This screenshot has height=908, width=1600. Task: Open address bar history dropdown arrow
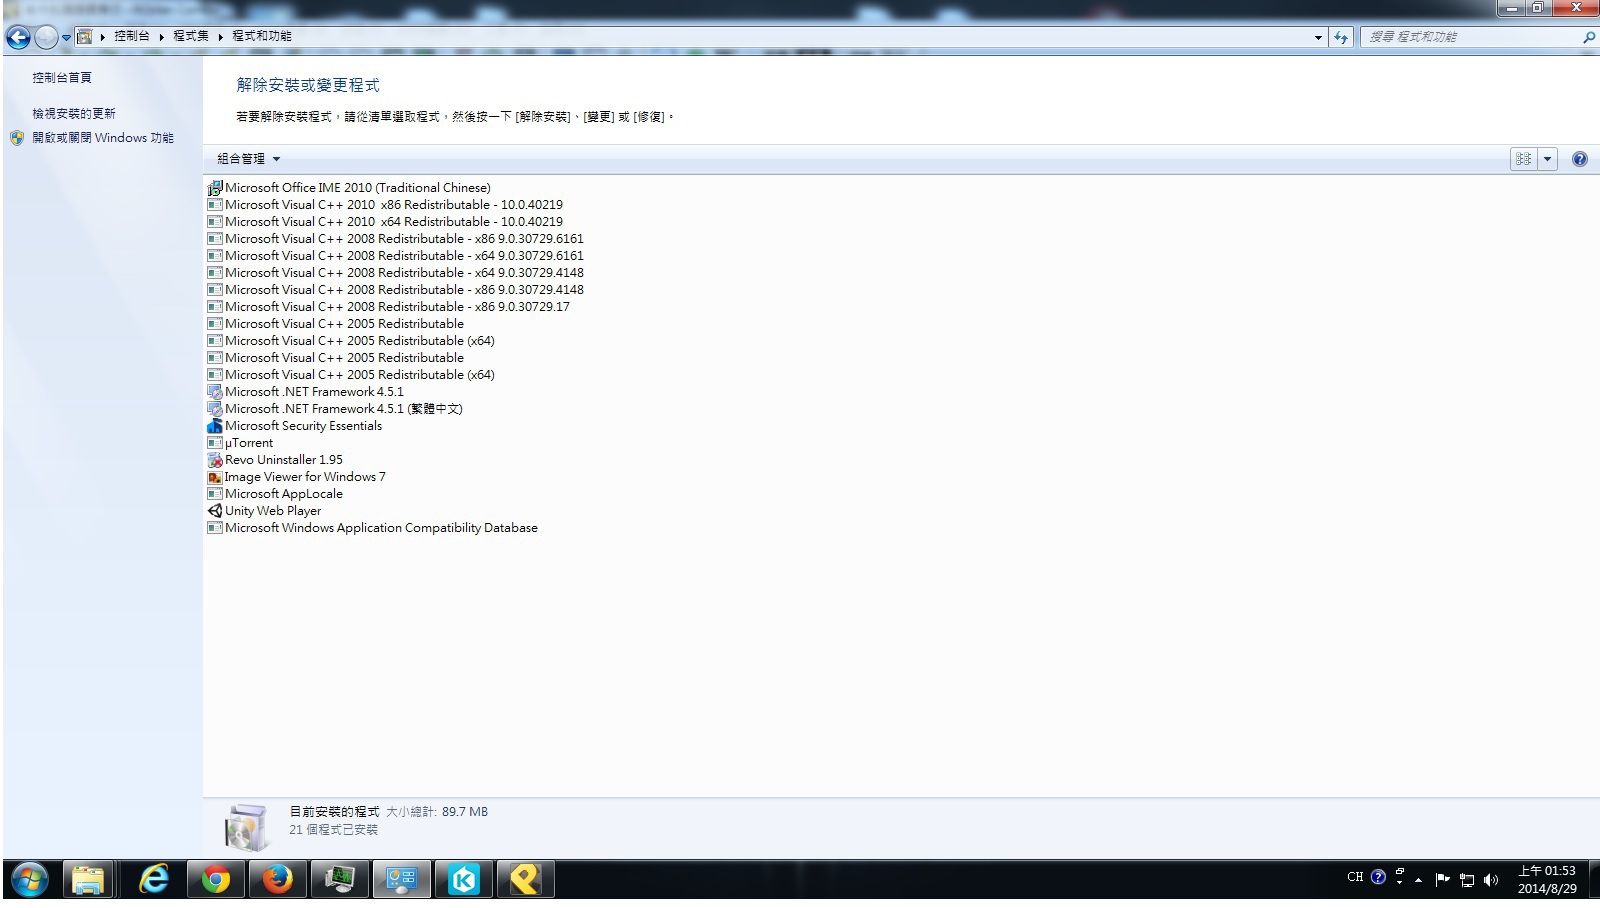1318,37
